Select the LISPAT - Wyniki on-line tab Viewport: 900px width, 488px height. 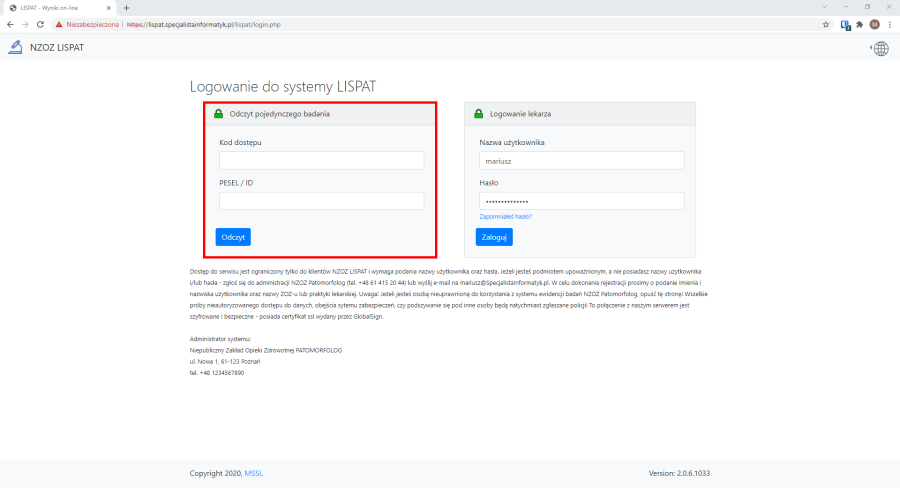(x=55, y=8)
